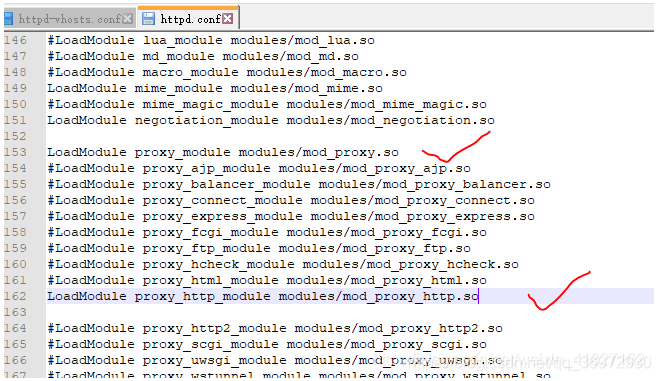Viewport: 661px width, 381px height.
Task: Click the md_module line text
Action: 203,56
